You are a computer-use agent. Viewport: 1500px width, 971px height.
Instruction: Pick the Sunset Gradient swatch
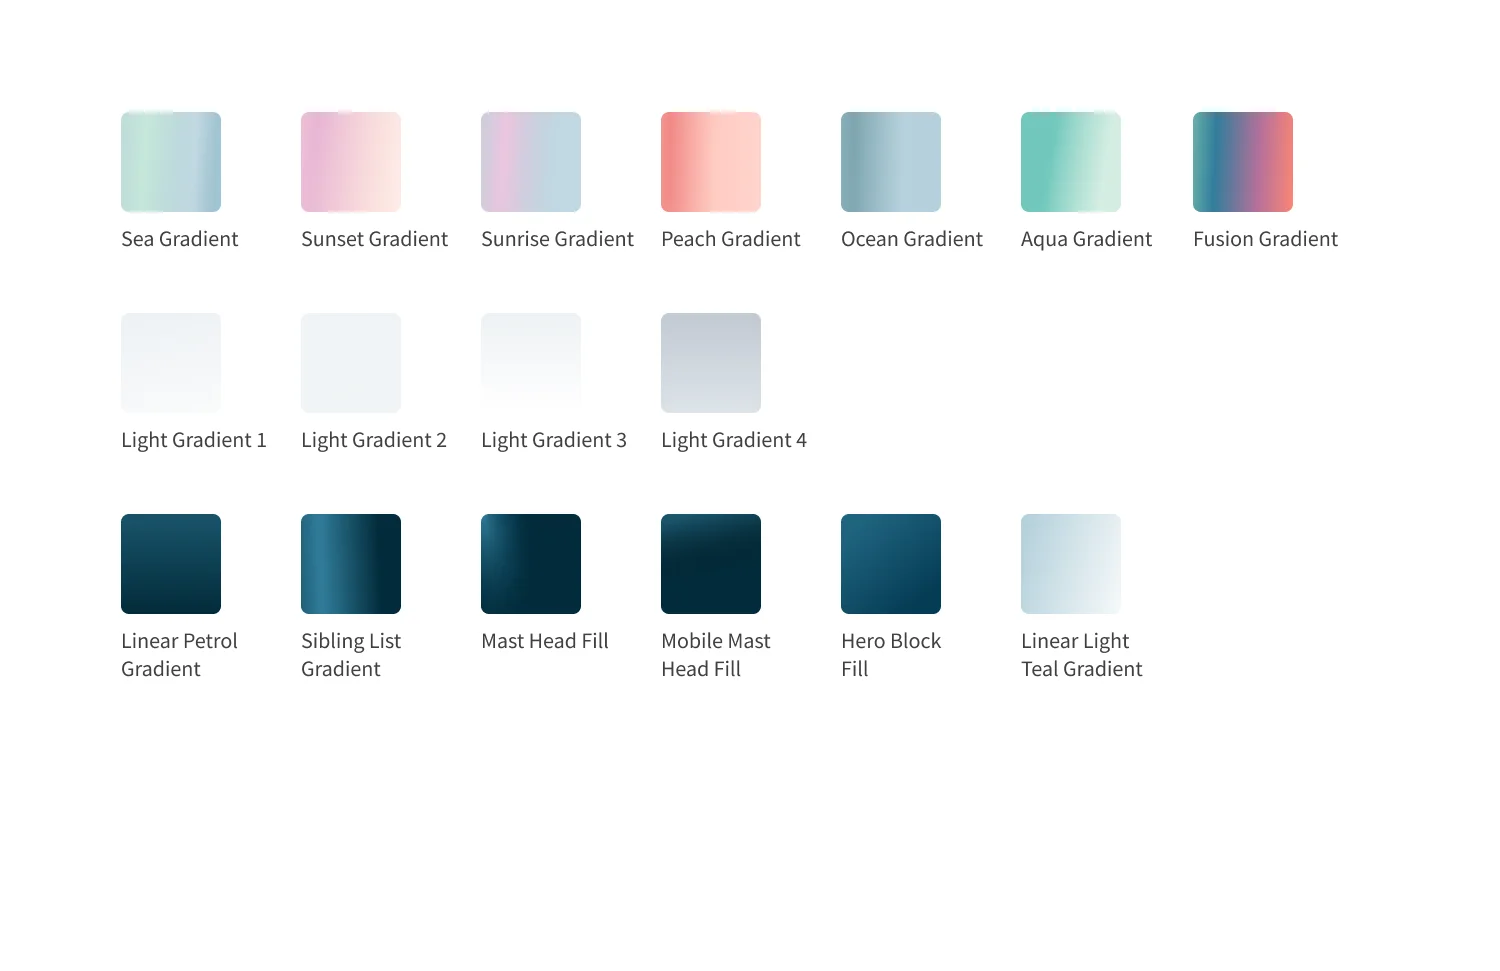(351, 162)
